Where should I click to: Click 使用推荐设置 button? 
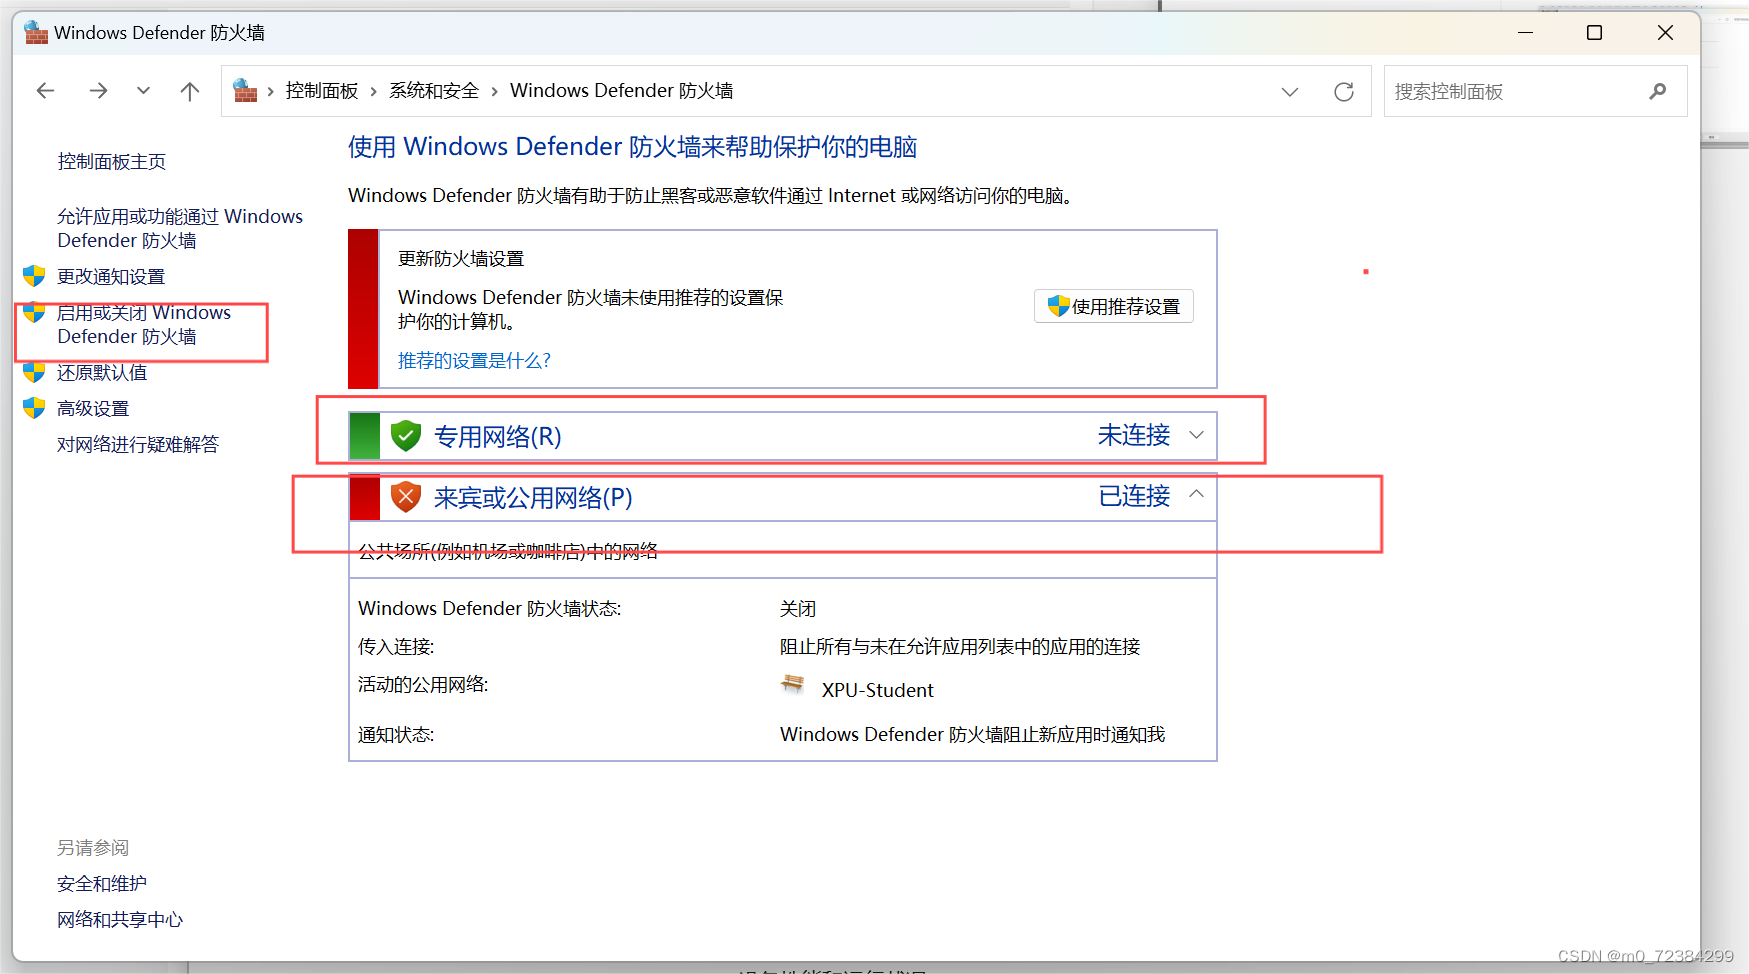1114,306
